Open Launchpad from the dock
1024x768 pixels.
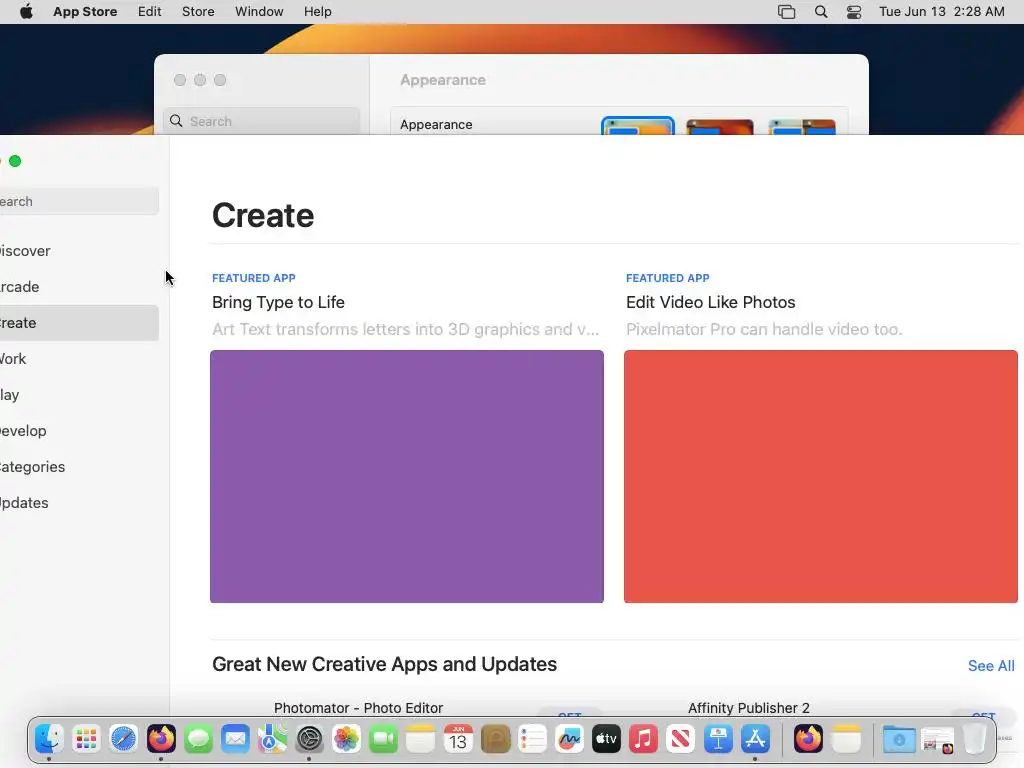[x=86, y=739]
